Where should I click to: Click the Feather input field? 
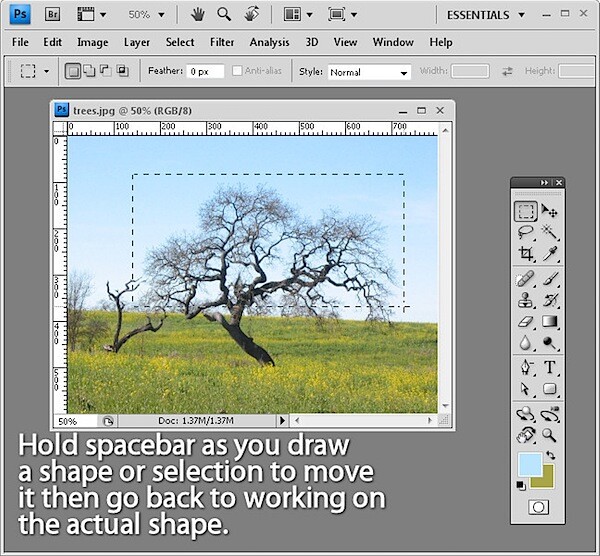(205, 72)
